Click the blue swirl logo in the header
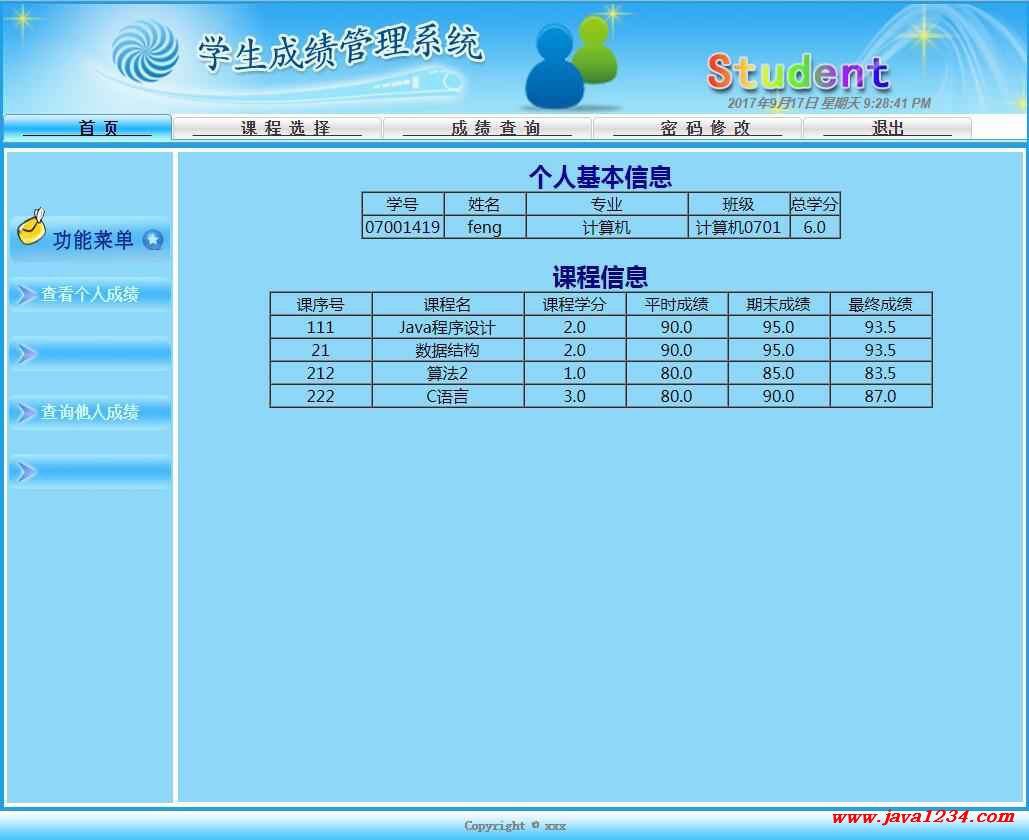1029x840 pixels. [x=145, y=52]
